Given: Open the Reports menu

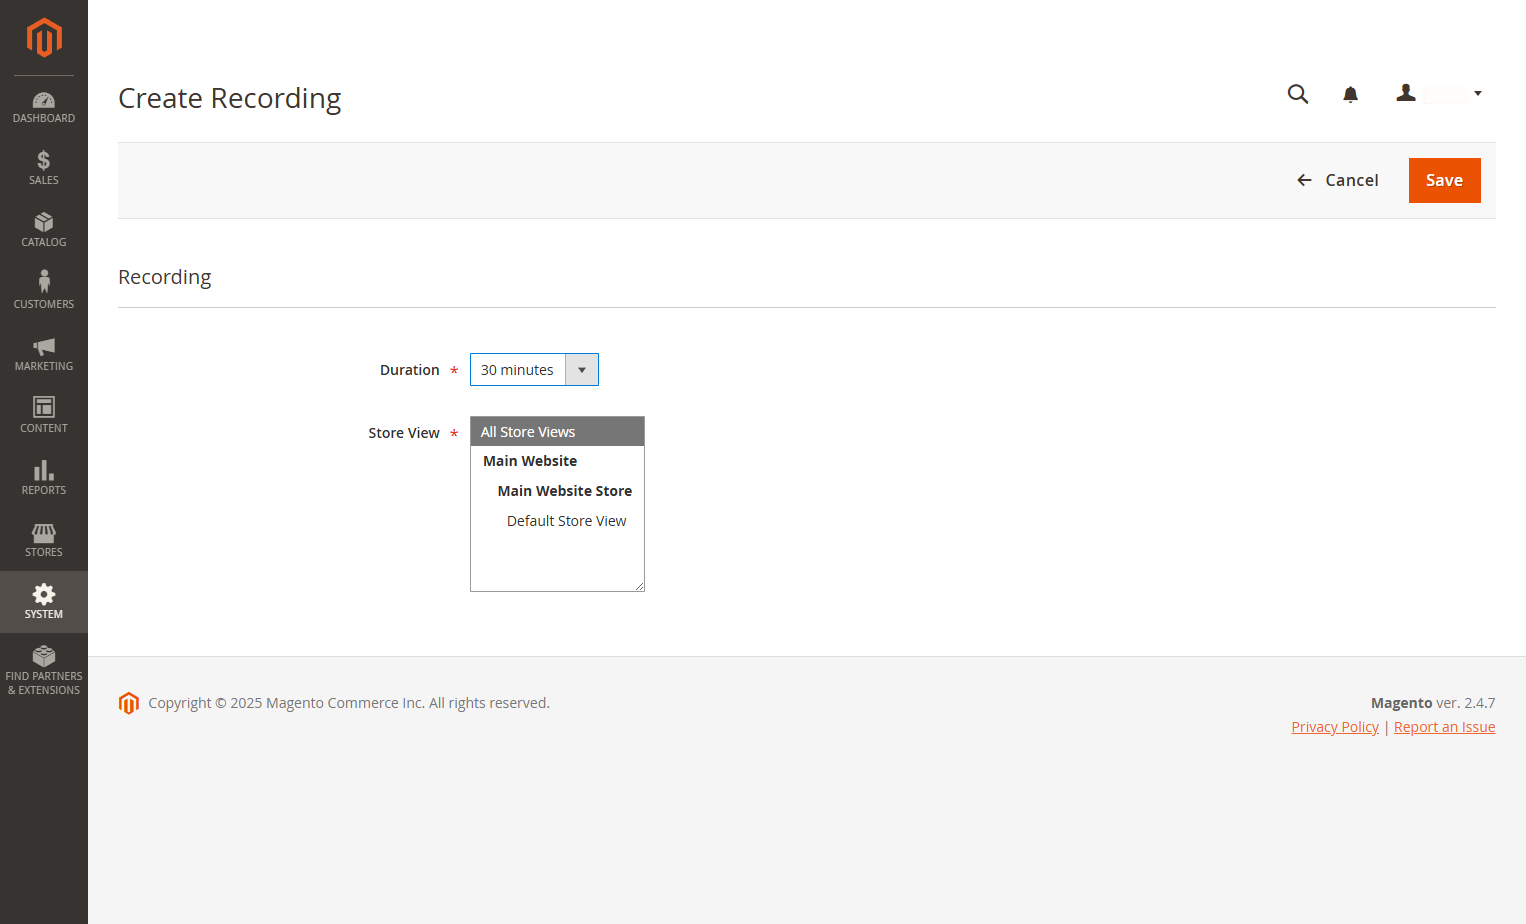Looking at the screenshot, I should [44, 478].
